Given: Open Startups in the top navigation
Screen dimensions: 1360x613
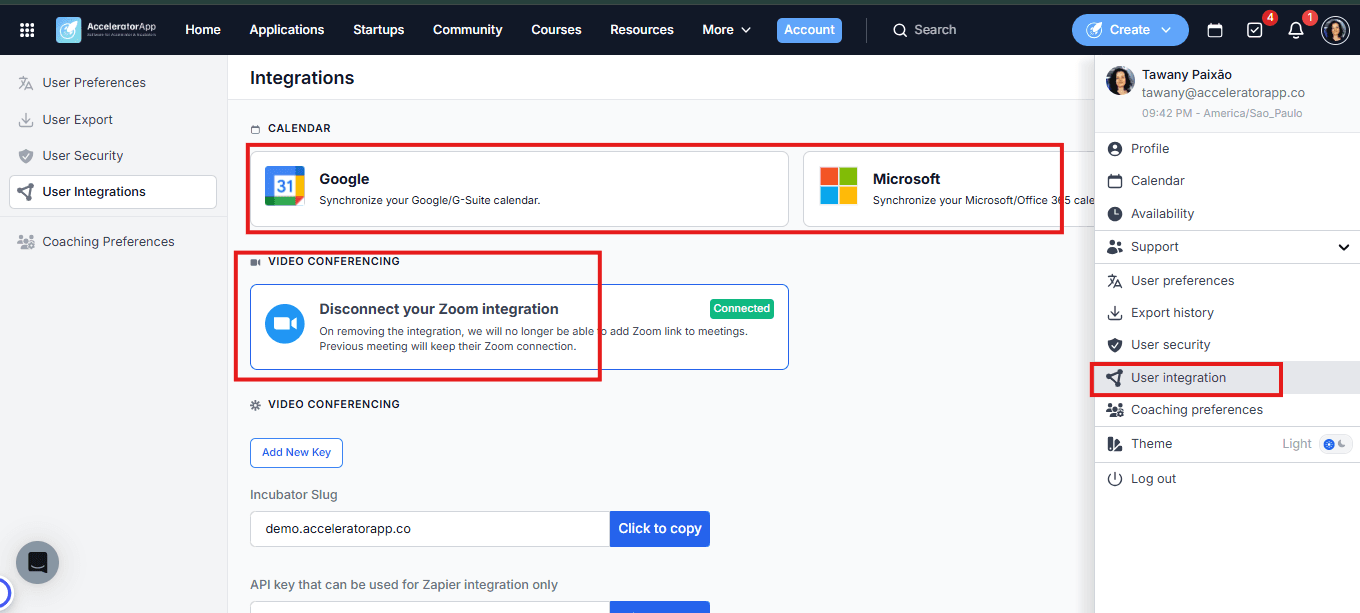Looking at the screenshot, I should click(x=379, y=30).
